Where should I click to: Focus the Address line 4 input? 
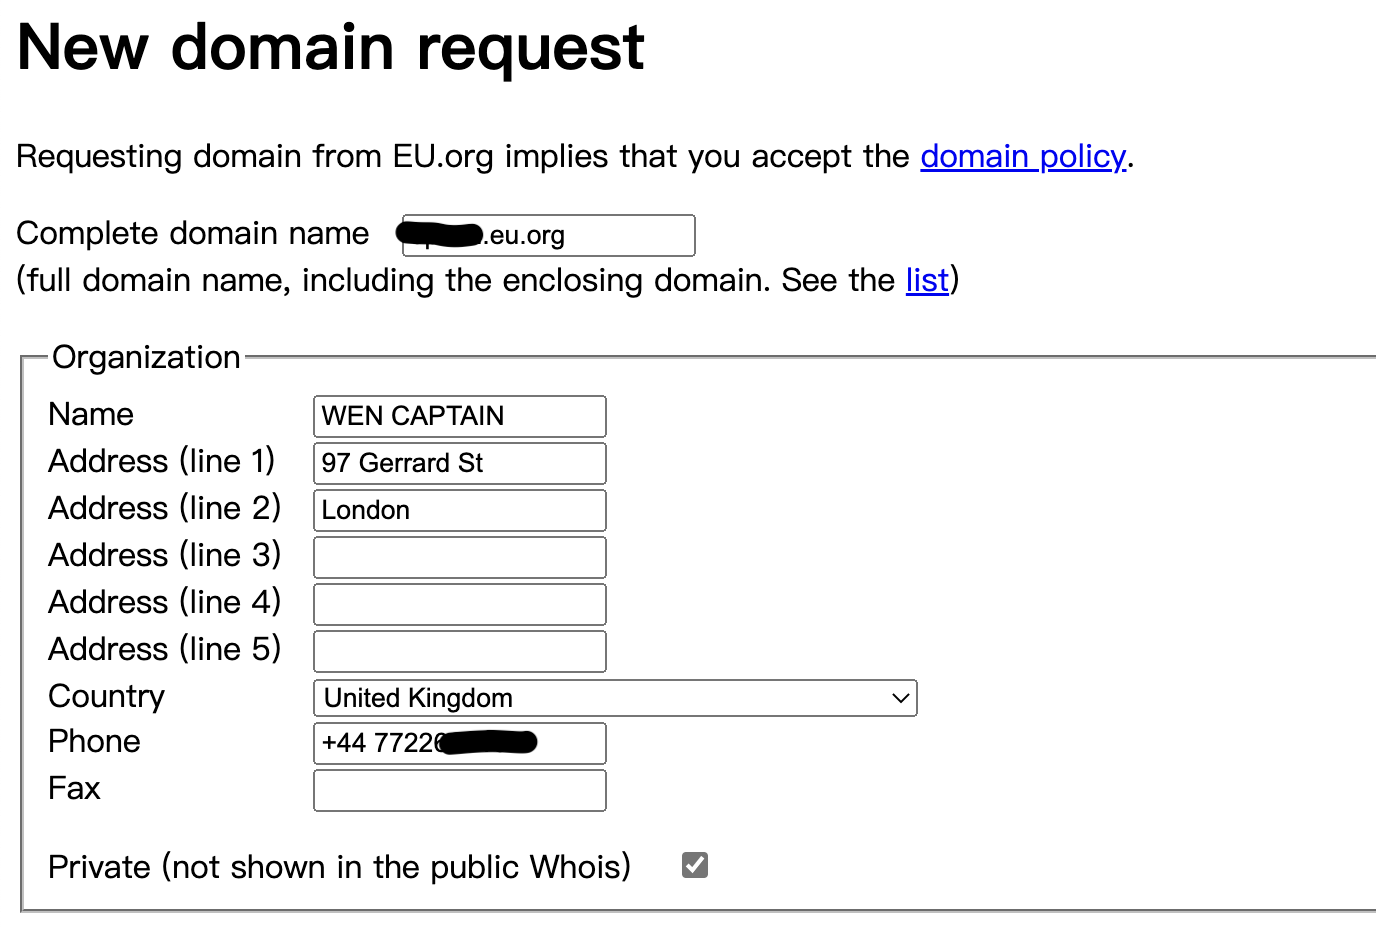[459, 604]
